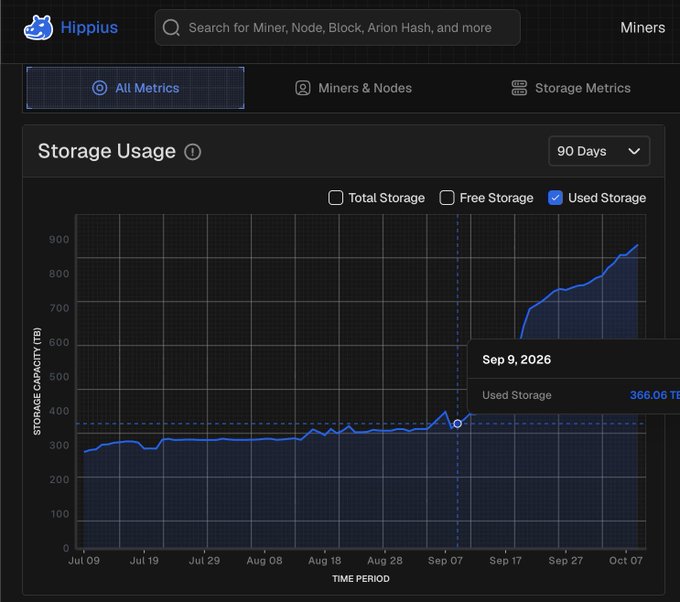Image resolution: width=680 pixels, height=602 pixels.
Task: Enable the Total Storage checkbox
Action: tap(335, 198)
